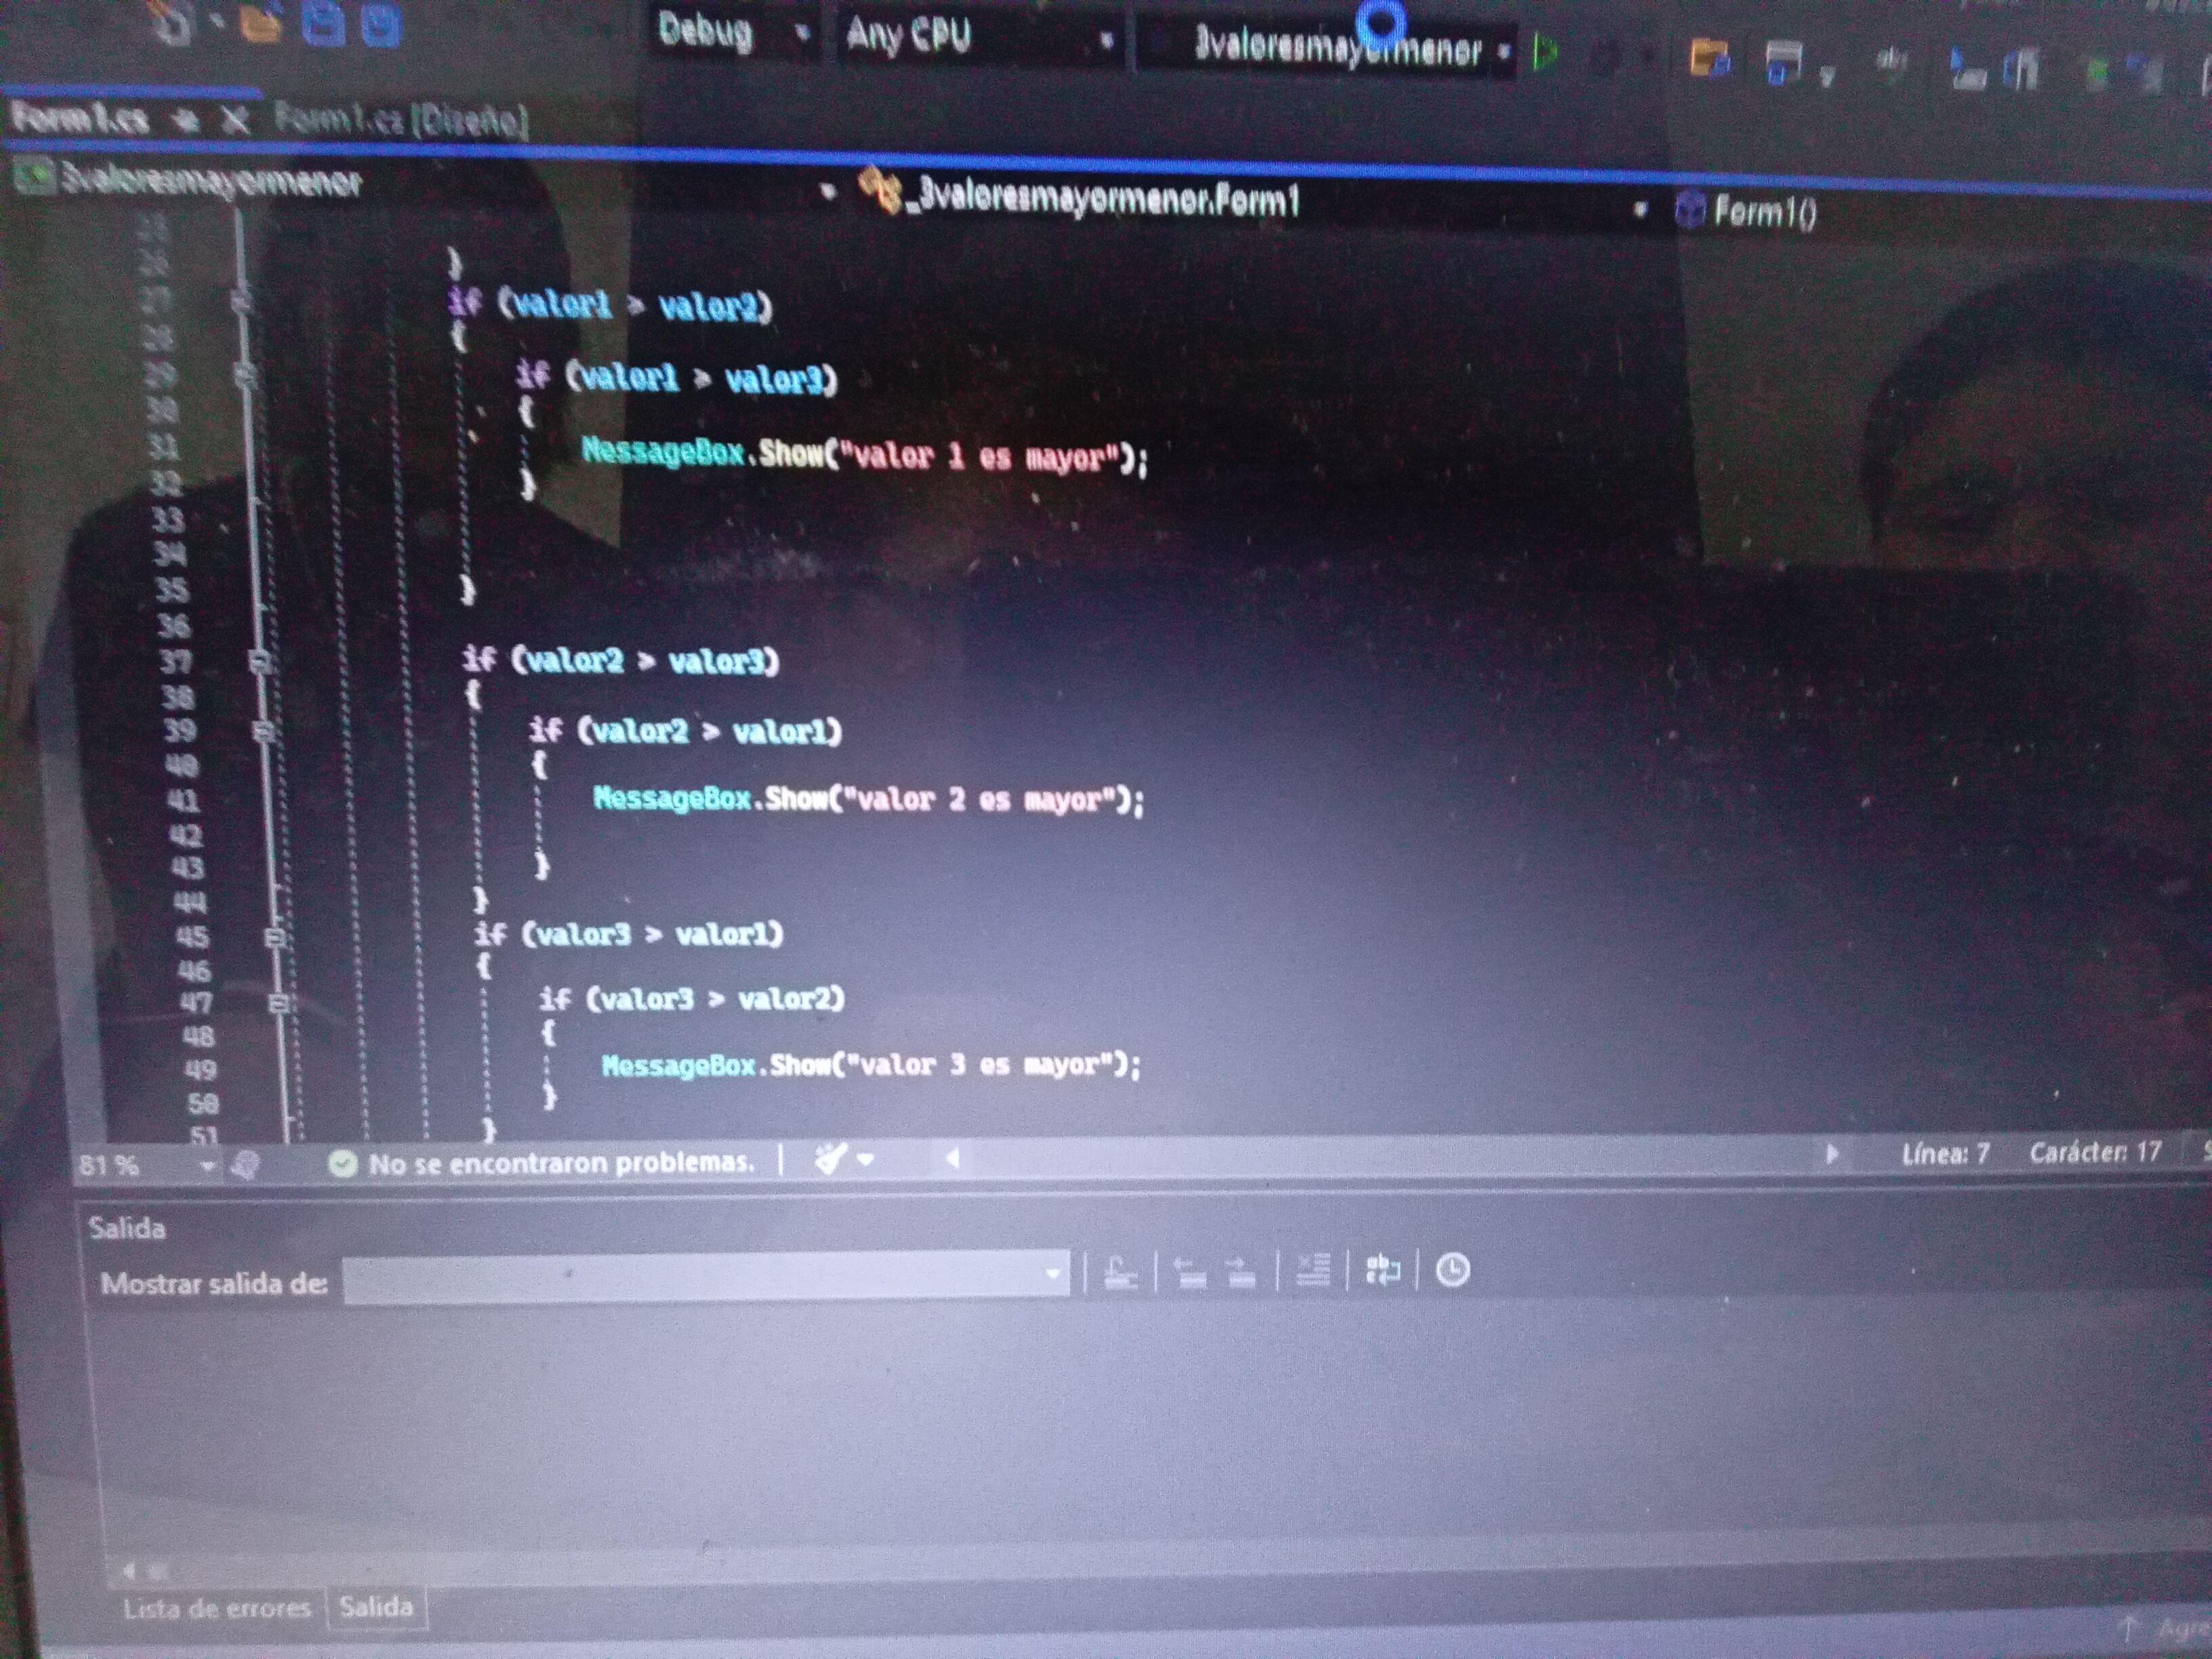
Task: Open the Lista de errores tab
Action: pyautogui.click(x=217, y=1609)
